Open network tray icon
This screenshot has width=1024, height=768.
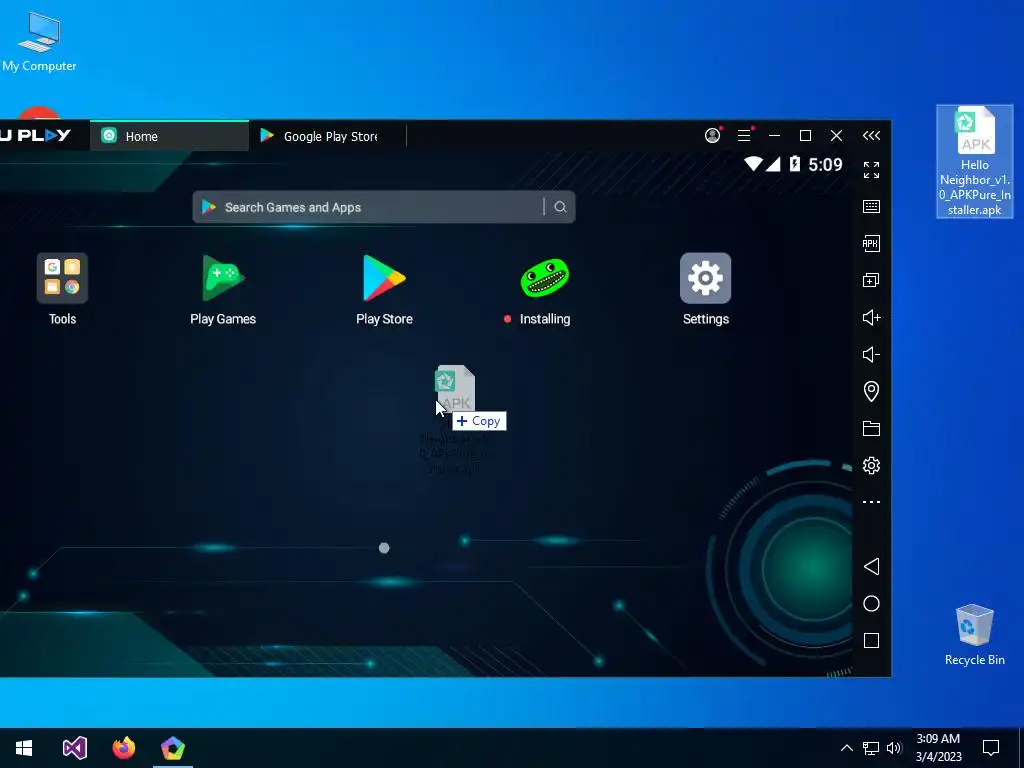coord(870,748)
